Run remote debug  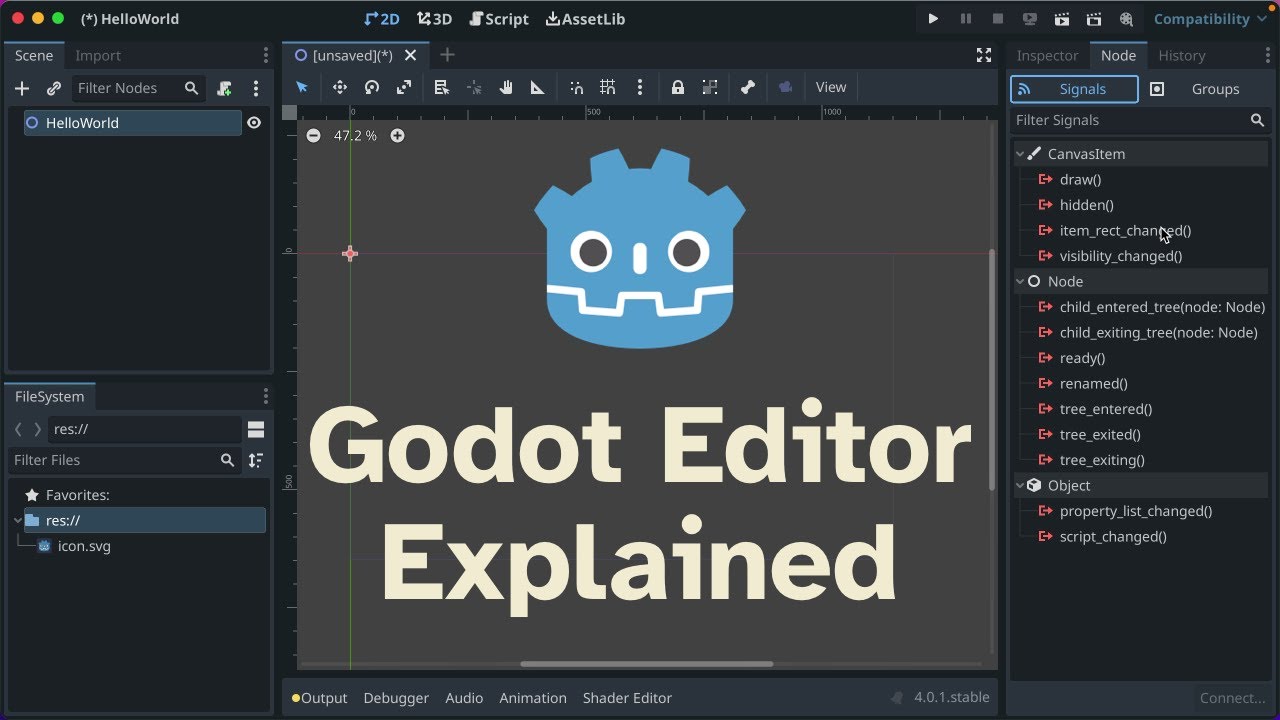click(x=1030, y=19)
